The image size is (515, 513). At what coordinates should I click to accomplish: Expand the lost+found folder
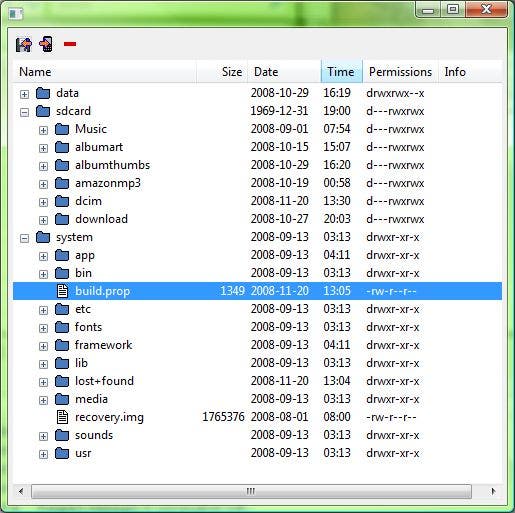click(x=43, y=382)
